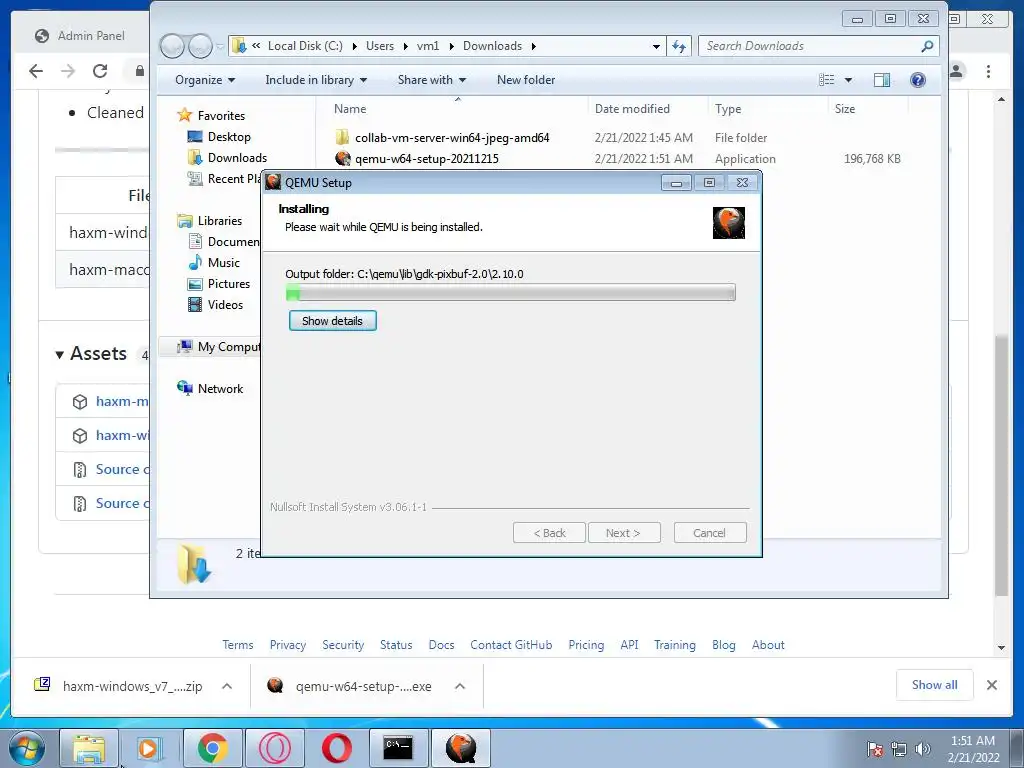The width and height of the screenshot is (1024, 768).
Task: Click the browser page vertical scrollbar
Action: coord(1001,464)
